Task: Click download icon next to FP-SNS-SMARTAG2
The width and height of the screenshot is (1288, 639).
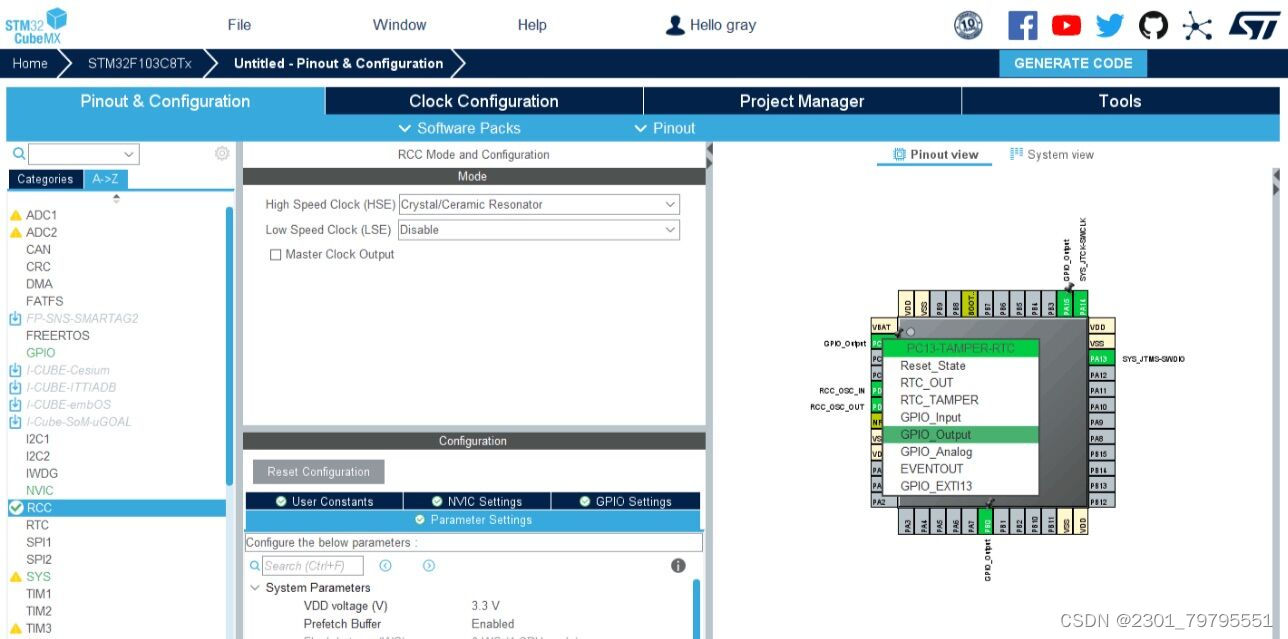Action: 15,318
